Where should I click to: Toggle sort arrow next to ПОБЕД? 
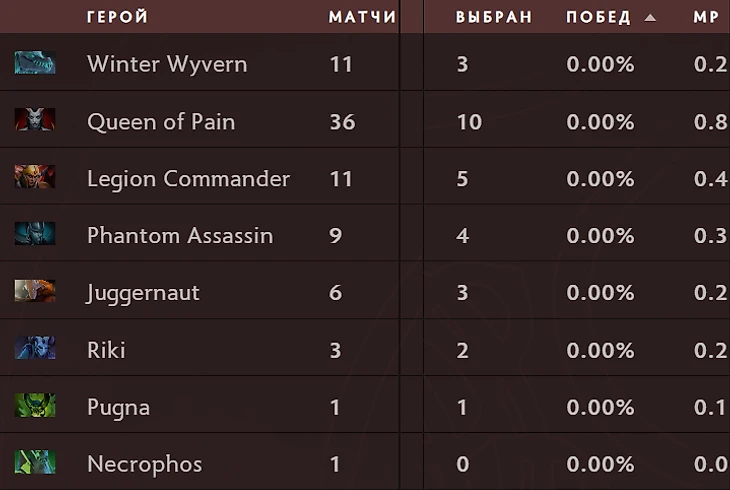coord(650,18)
